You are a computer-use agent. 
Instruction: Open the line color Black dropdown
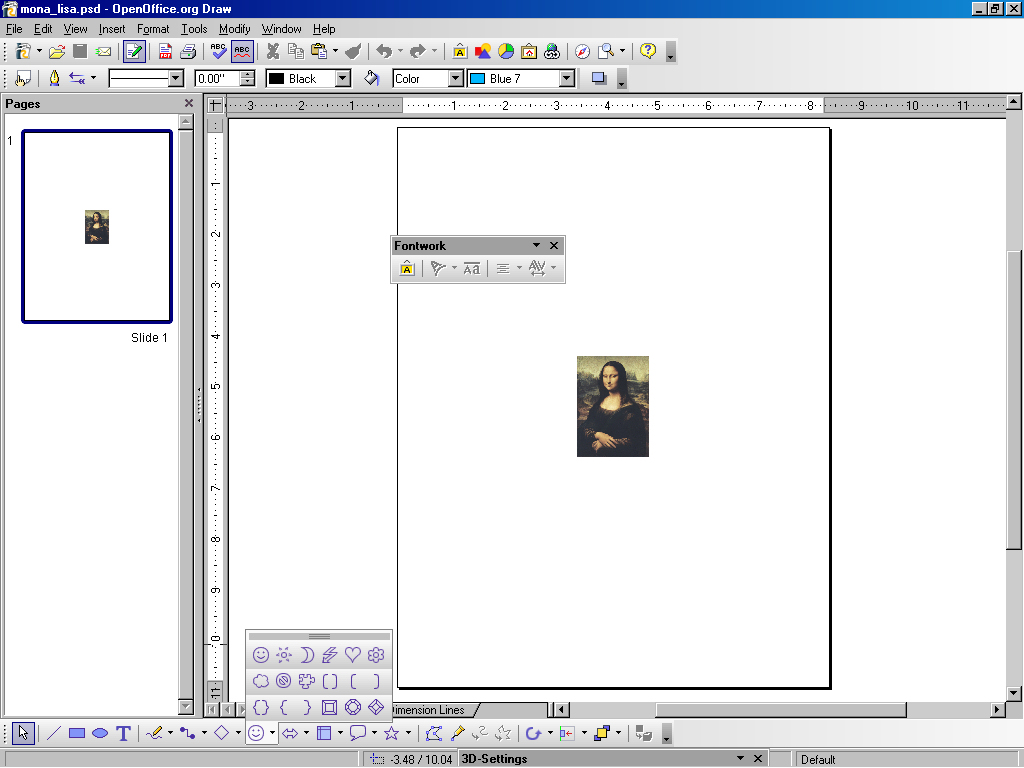point(342,78)
